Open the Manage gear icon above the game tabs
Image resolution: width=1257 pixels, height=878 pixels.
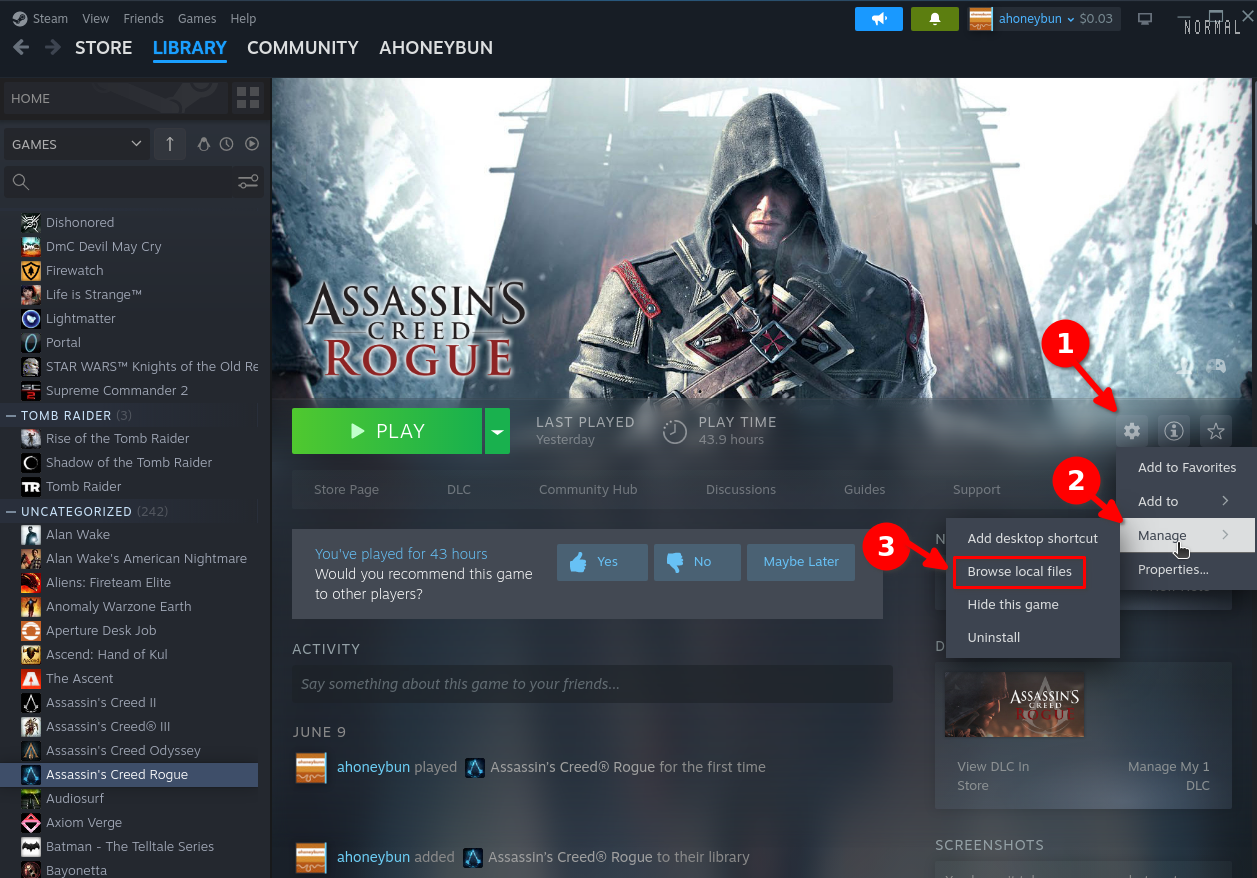1131,430
